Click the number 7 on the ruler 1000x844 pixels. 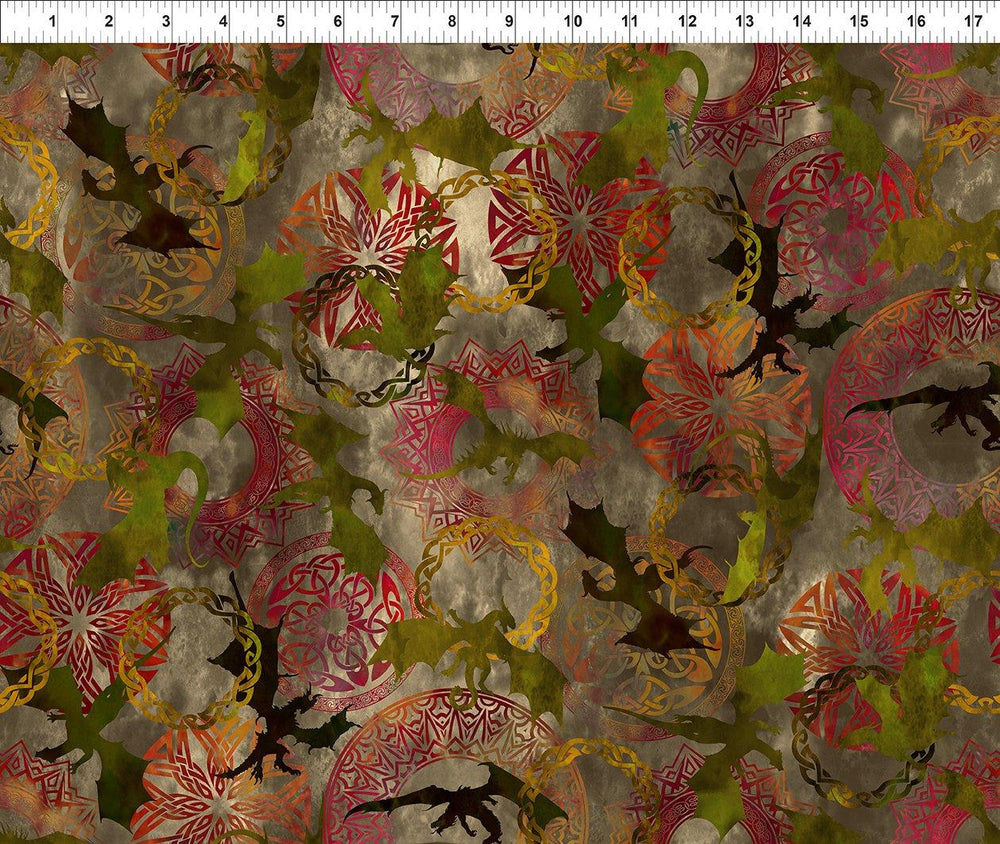395,20
